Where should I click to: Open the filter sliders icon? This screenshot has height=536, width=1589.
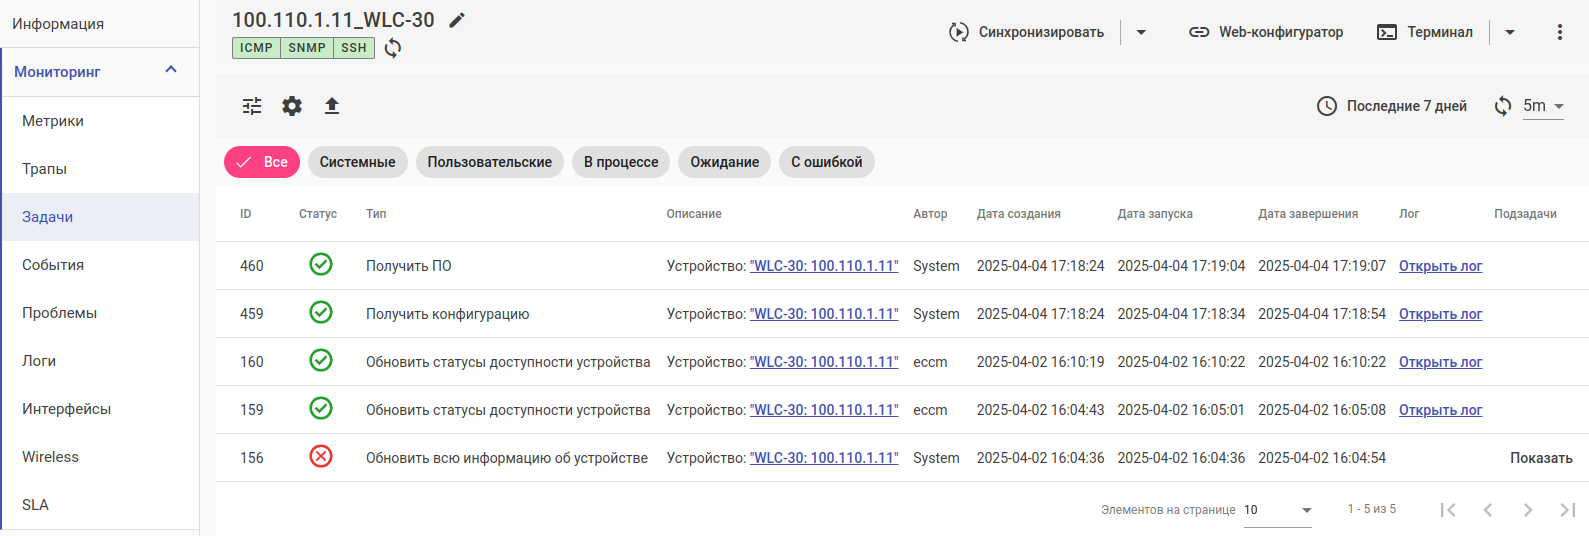(x=252, y=106)
